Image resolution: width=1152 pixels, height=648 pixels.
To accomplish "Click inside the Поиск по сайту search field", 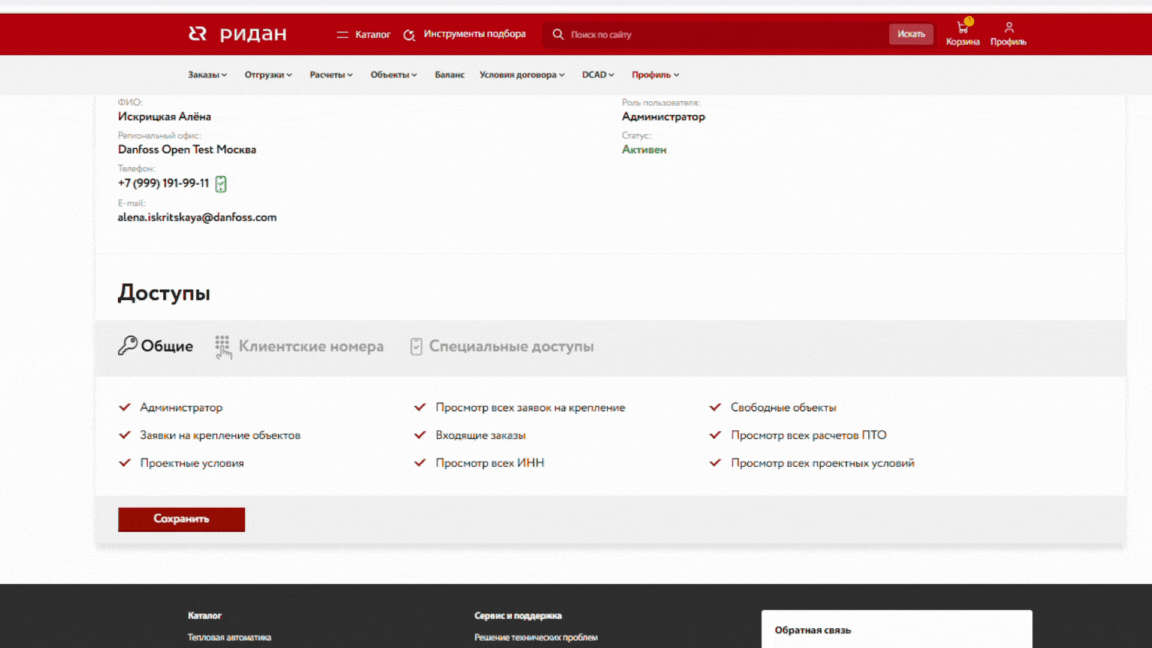I will click(x=700, y=34).
